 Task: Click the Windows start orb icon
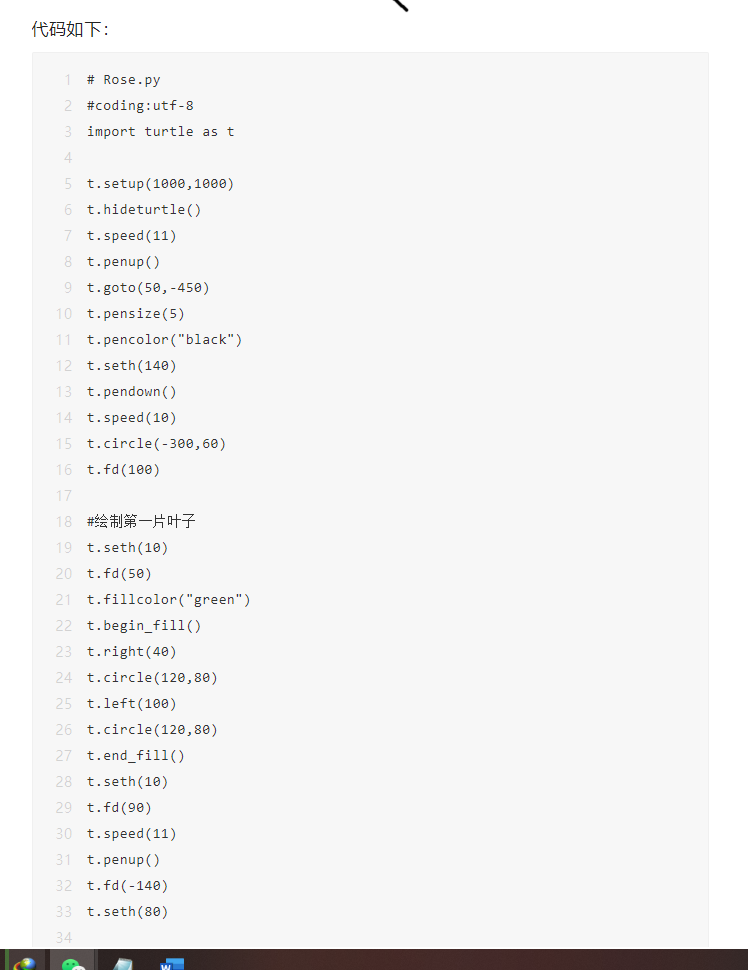[x=24, y=962]
